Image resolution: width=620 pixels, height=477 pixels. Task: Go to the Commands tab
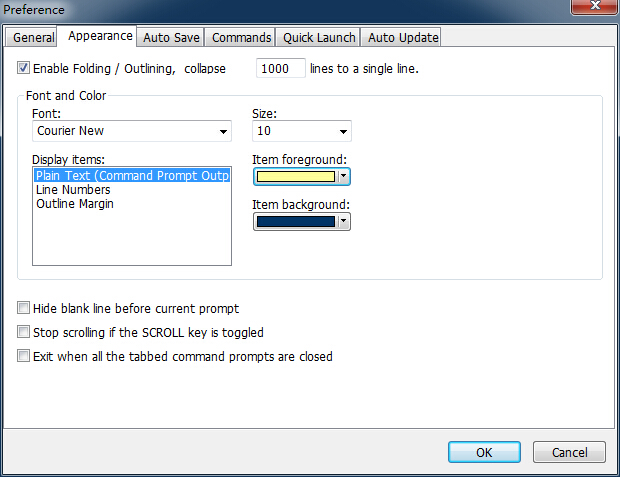pyautogui.click(x=242, y=38)
